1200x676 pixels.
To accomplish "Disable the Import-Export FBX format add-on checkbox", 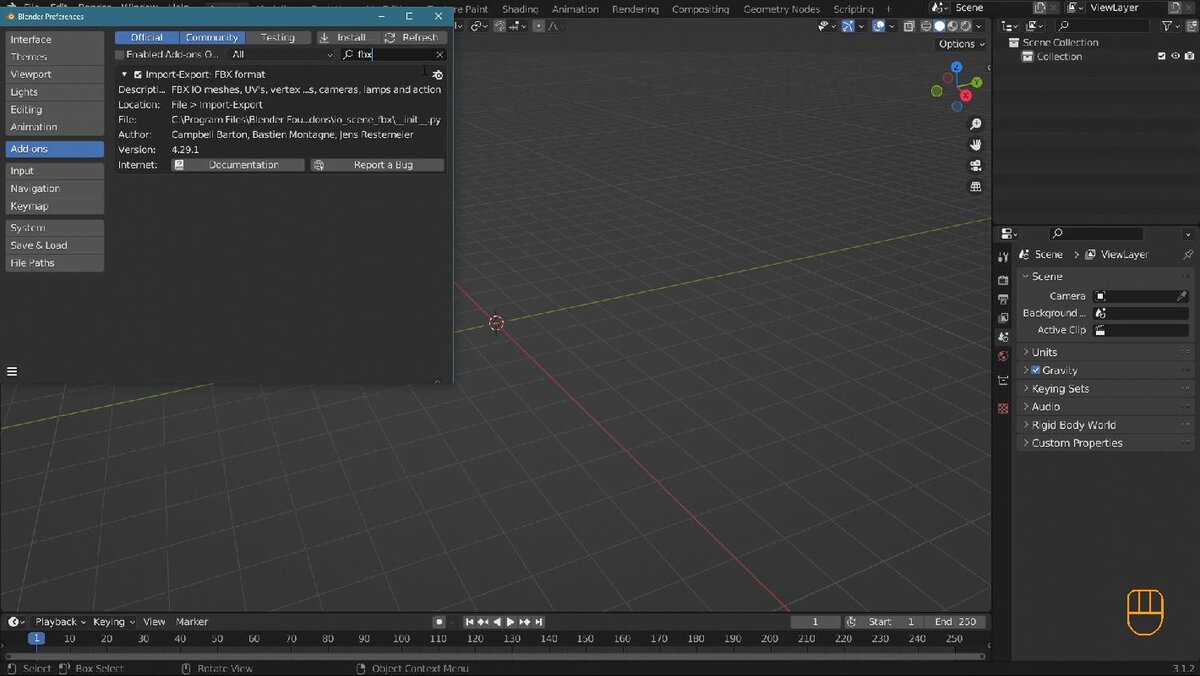I will 138,74.
